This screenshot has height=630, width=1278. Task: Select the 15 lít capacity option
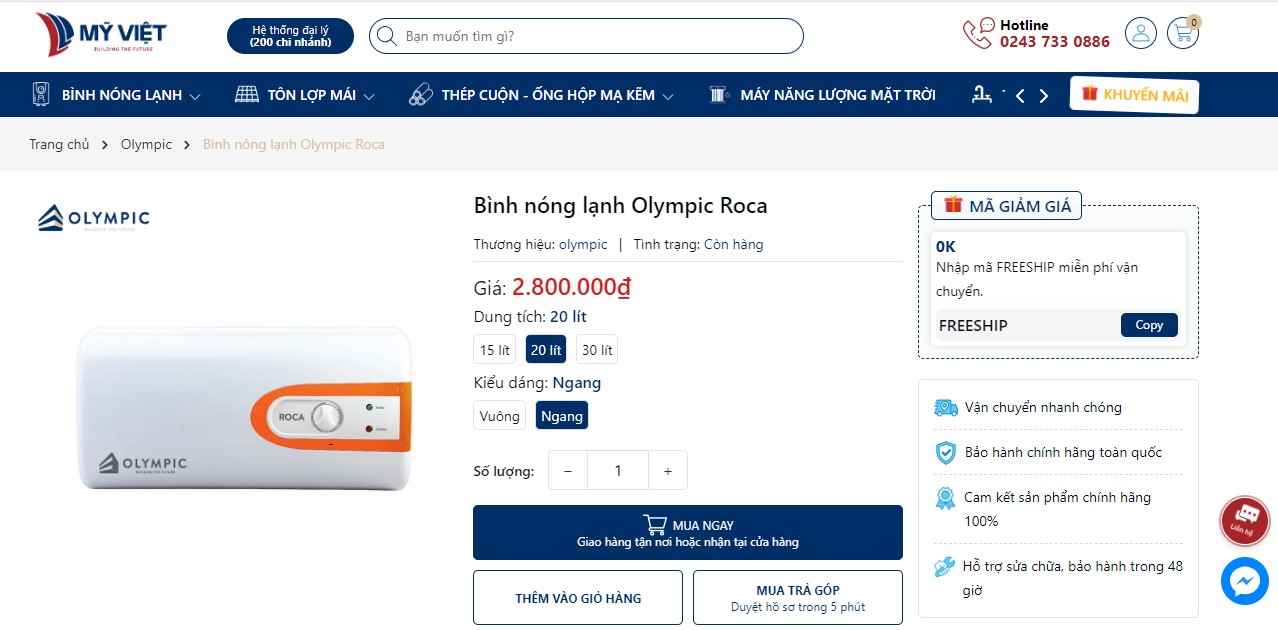(494, 350)
